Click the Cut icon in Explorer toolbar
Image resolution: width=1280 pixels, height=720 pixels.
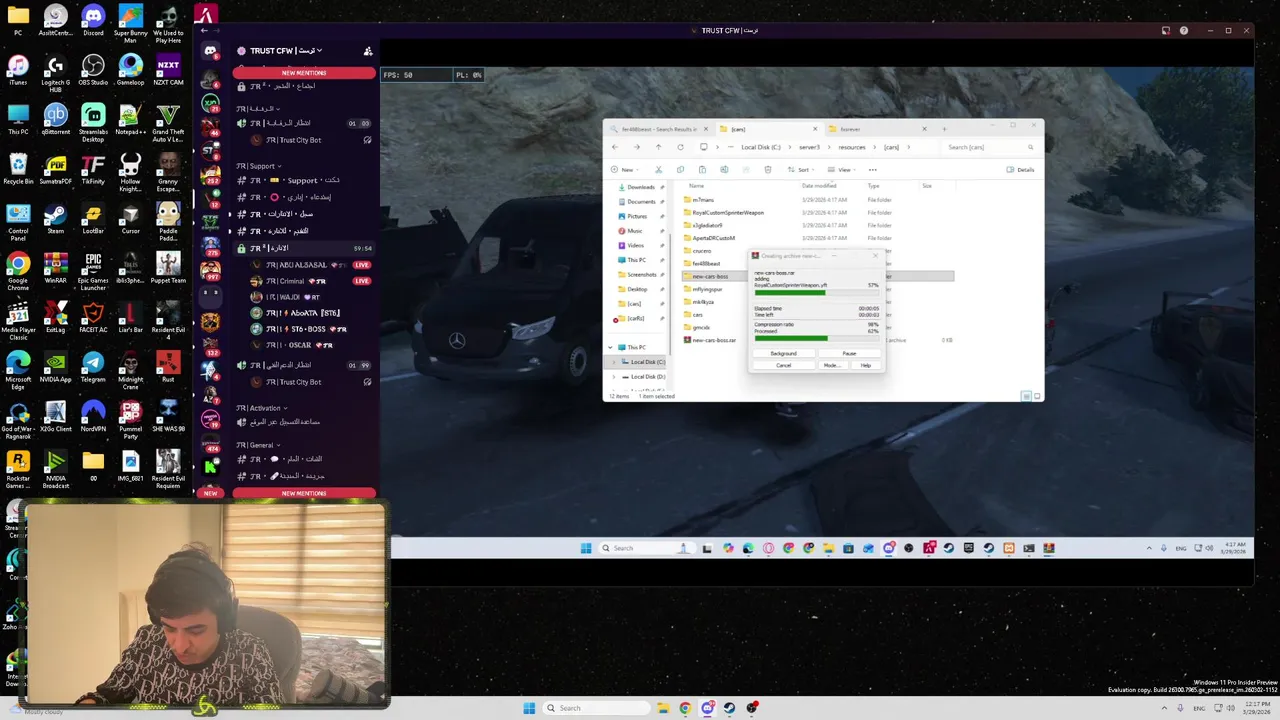pyautogui.click(x=658, y=170)
